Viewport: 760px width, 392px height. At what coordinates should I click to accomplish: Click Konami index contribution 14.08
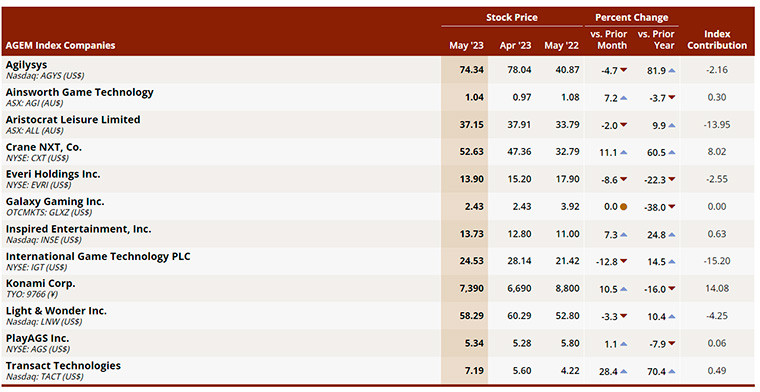(717, 289)
